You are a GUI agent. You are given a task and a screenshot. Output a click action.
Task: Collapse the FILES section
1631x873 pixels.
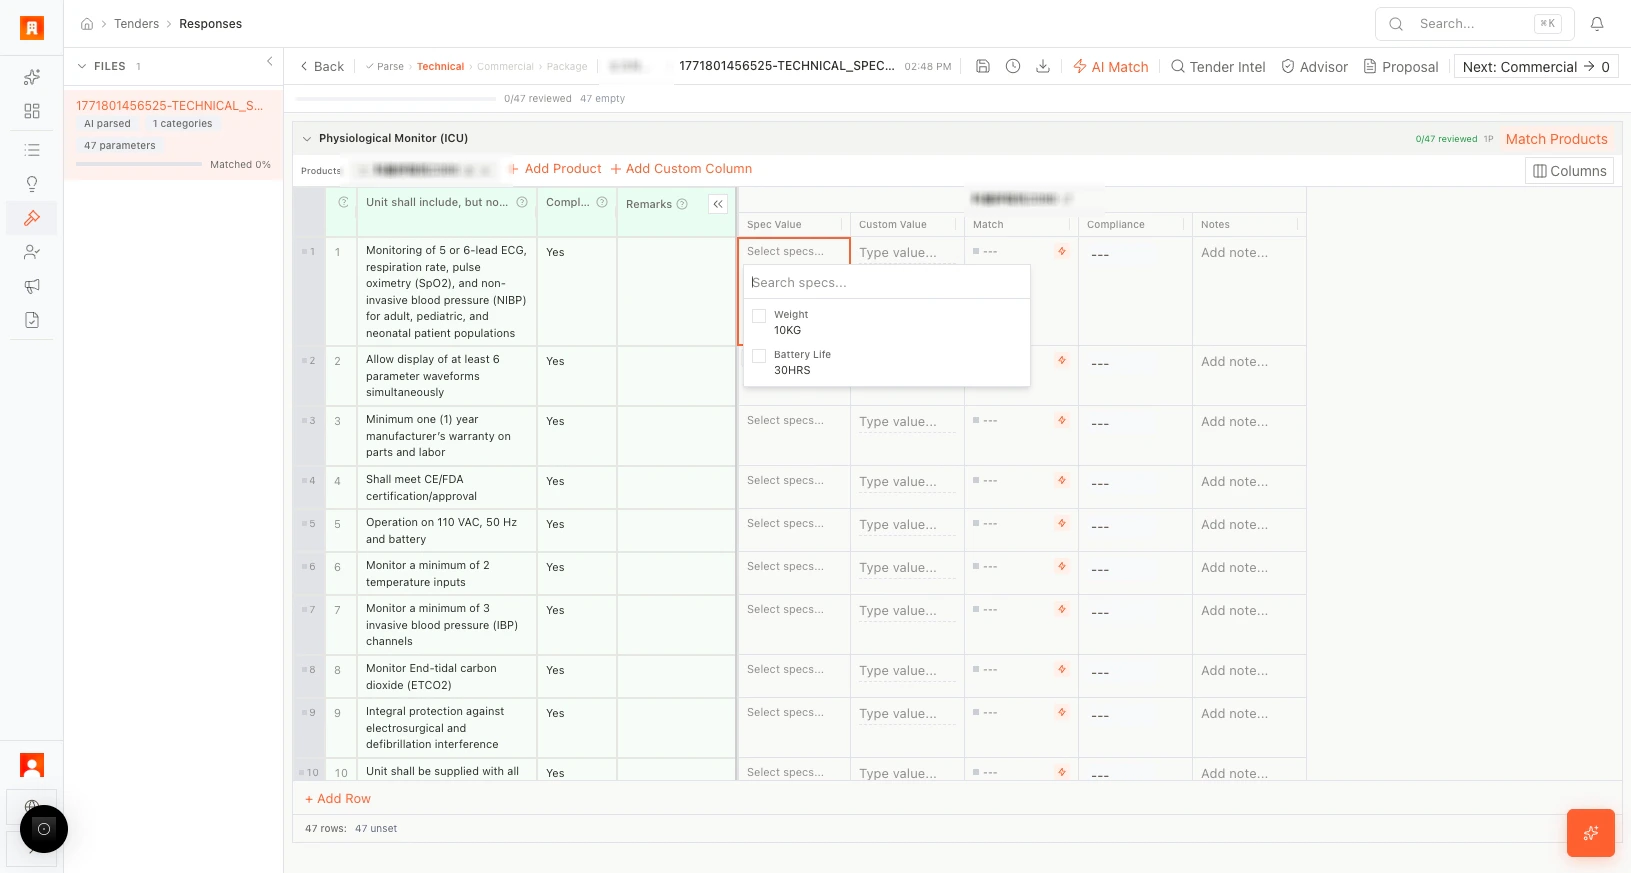coord(82,66)
